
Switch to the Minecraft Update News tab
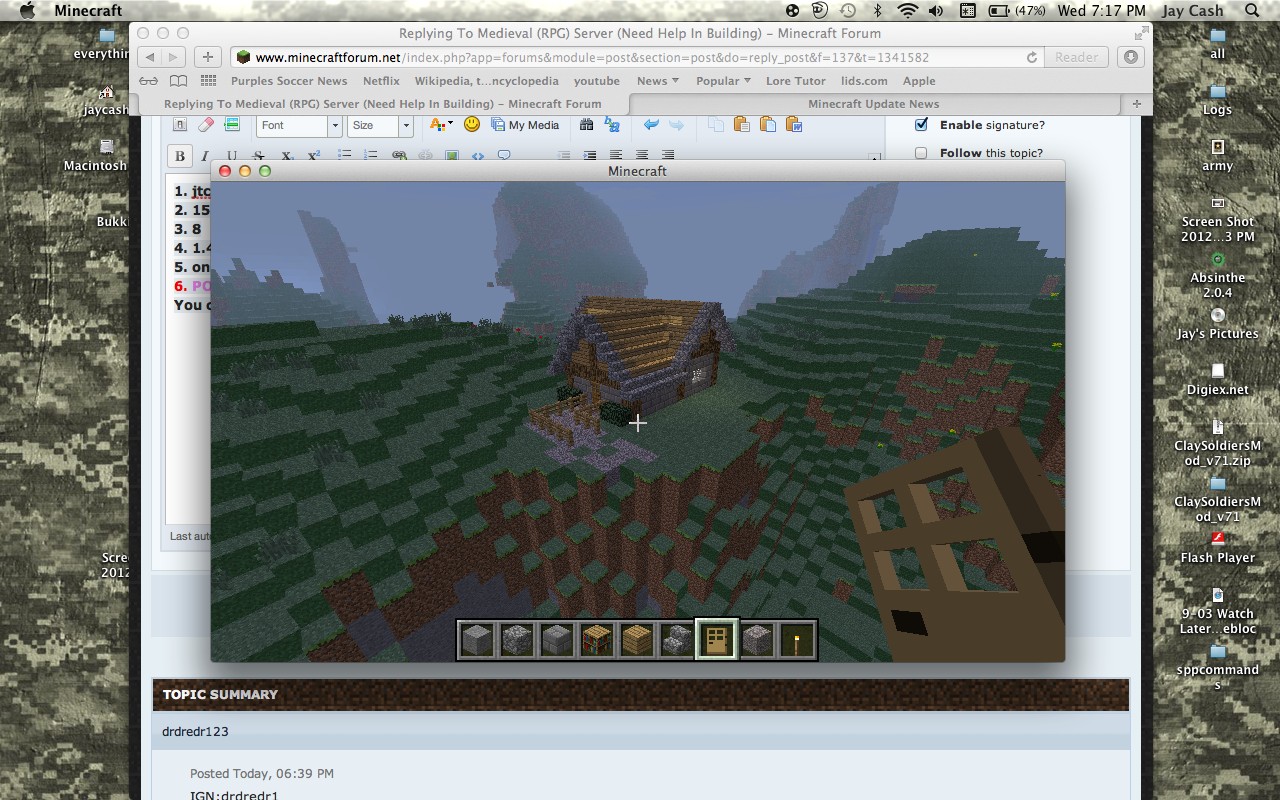pos(873,104)
